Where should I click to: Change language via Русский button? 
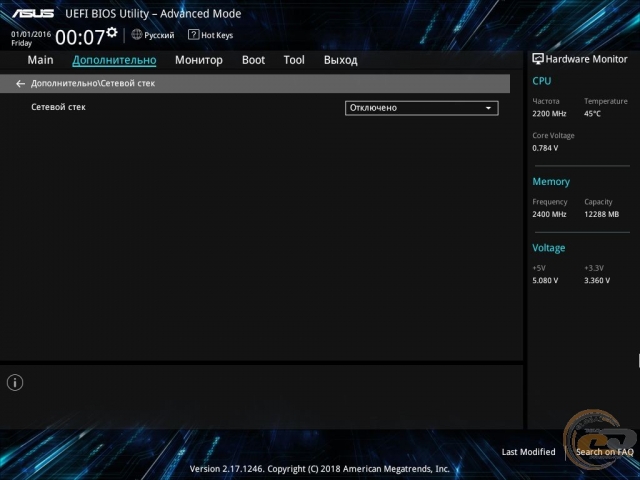(159, 36)
